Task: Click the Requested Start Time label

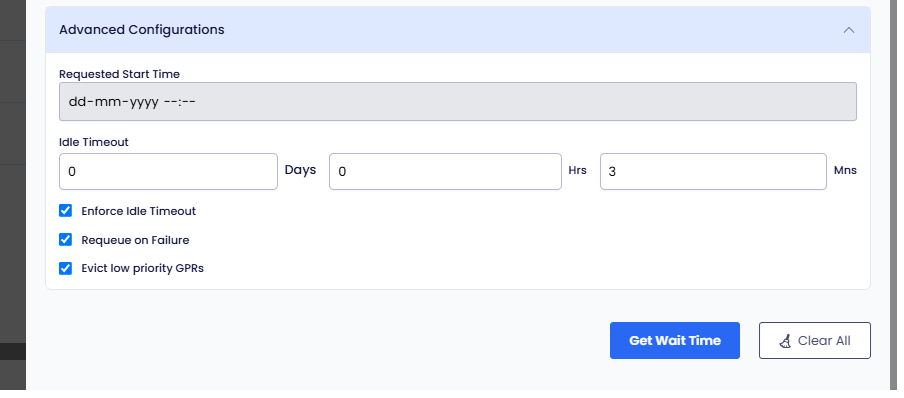Action: pos(119,74)
